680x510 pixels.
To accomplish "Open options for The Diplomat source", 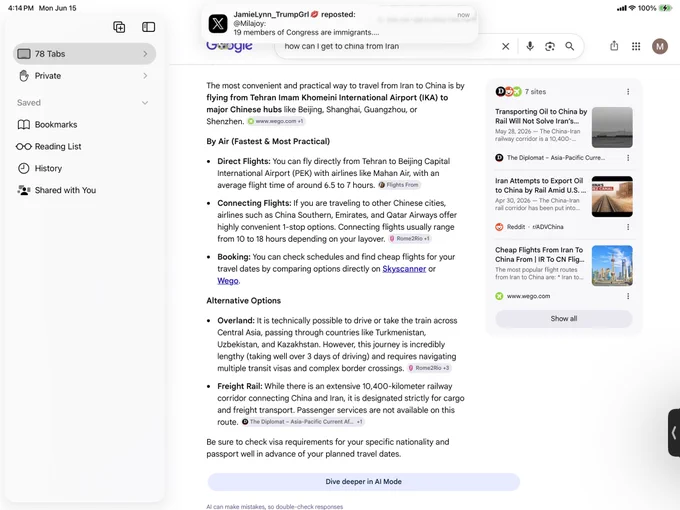I will click(x=628, y=158).
